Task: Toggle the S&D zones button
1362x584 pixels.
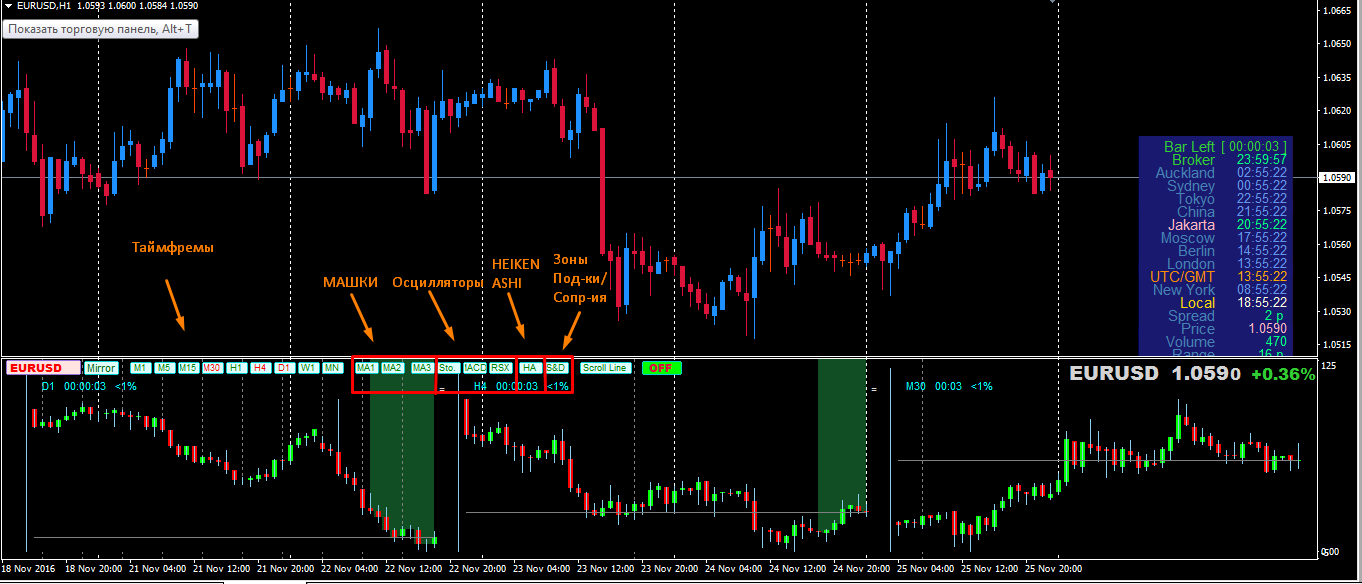Action: pos(557,368)
